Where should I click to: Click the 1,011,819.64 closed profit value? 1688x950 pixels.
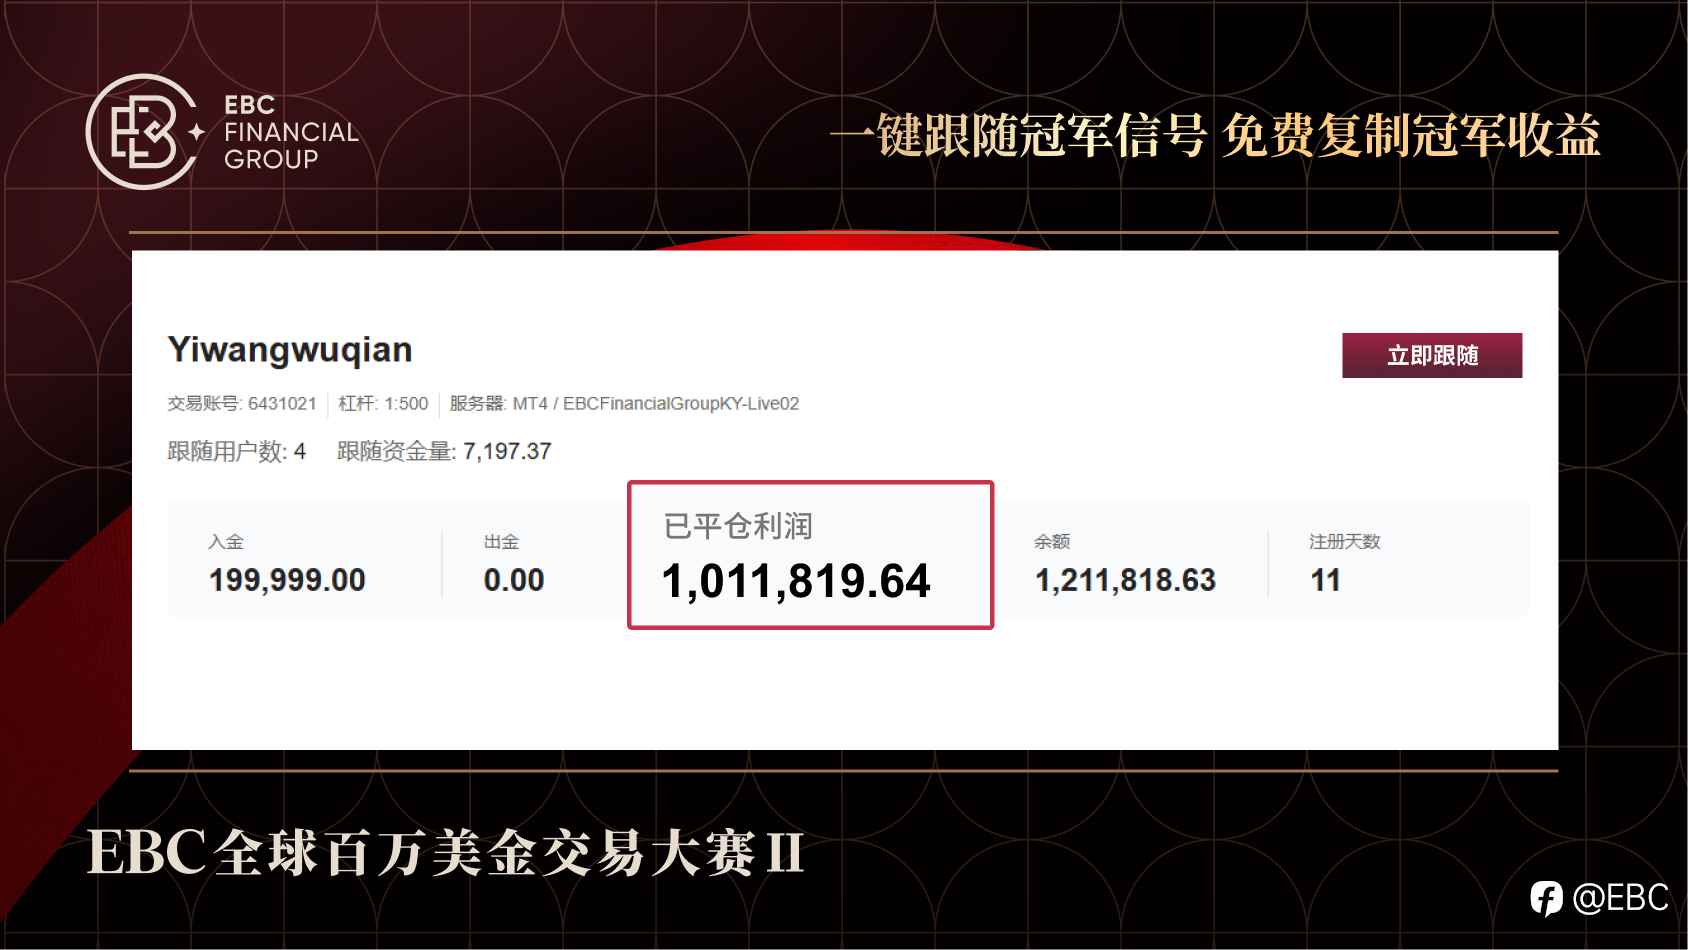pos(796,581)
